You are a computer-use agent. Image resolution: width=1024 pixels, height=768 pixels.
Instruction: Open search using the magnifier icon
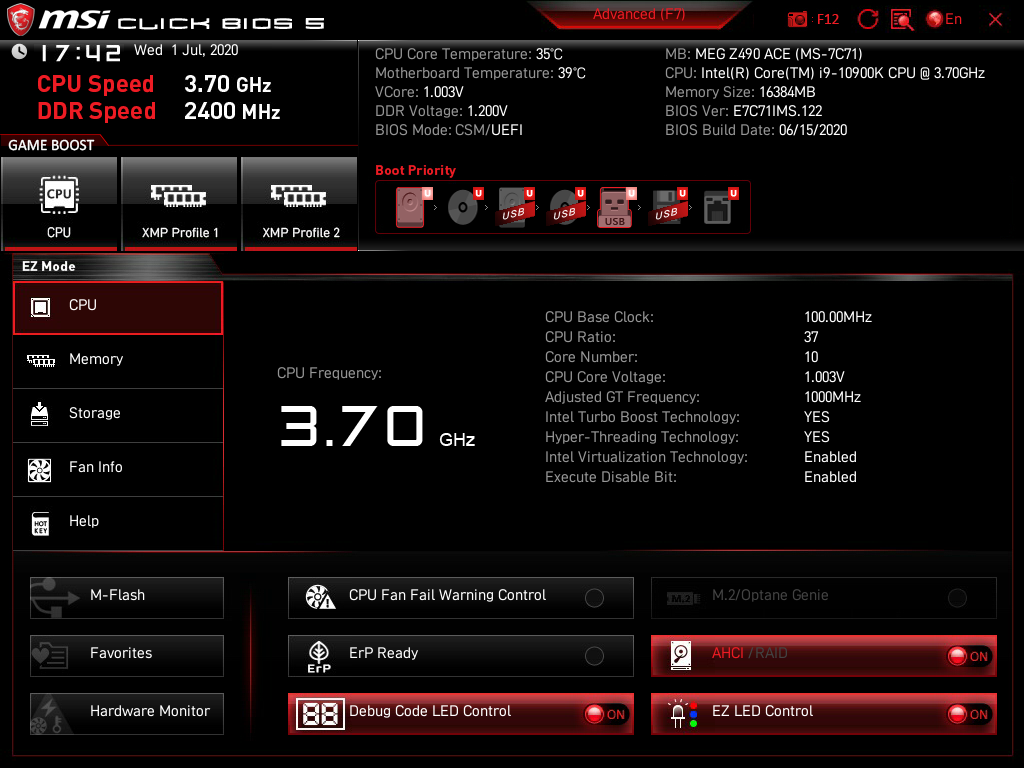[x=901, y=19]
